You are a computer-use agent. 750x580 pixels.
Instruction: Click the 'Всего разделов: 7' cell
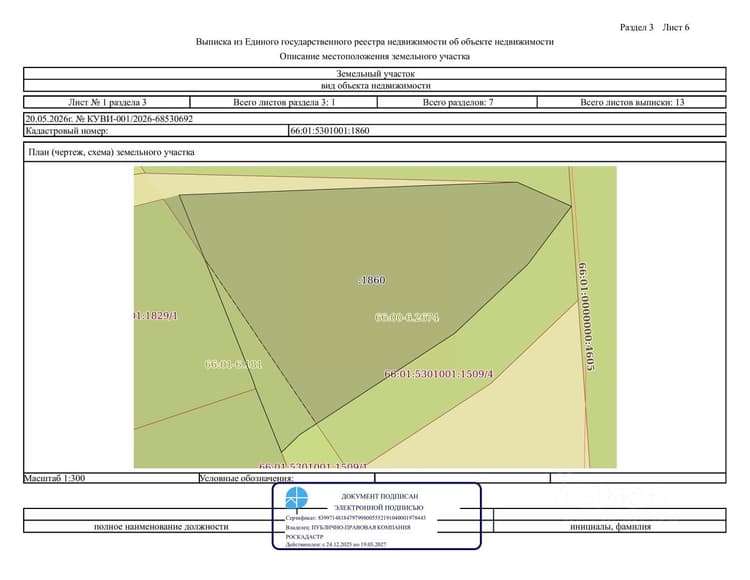[x=457, y=102]
